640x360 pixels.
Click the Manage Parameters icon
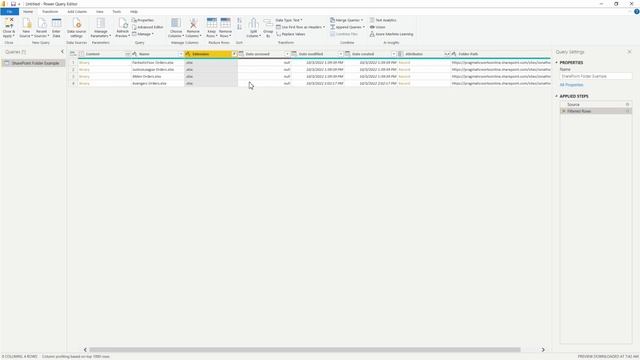coord(101,23)
